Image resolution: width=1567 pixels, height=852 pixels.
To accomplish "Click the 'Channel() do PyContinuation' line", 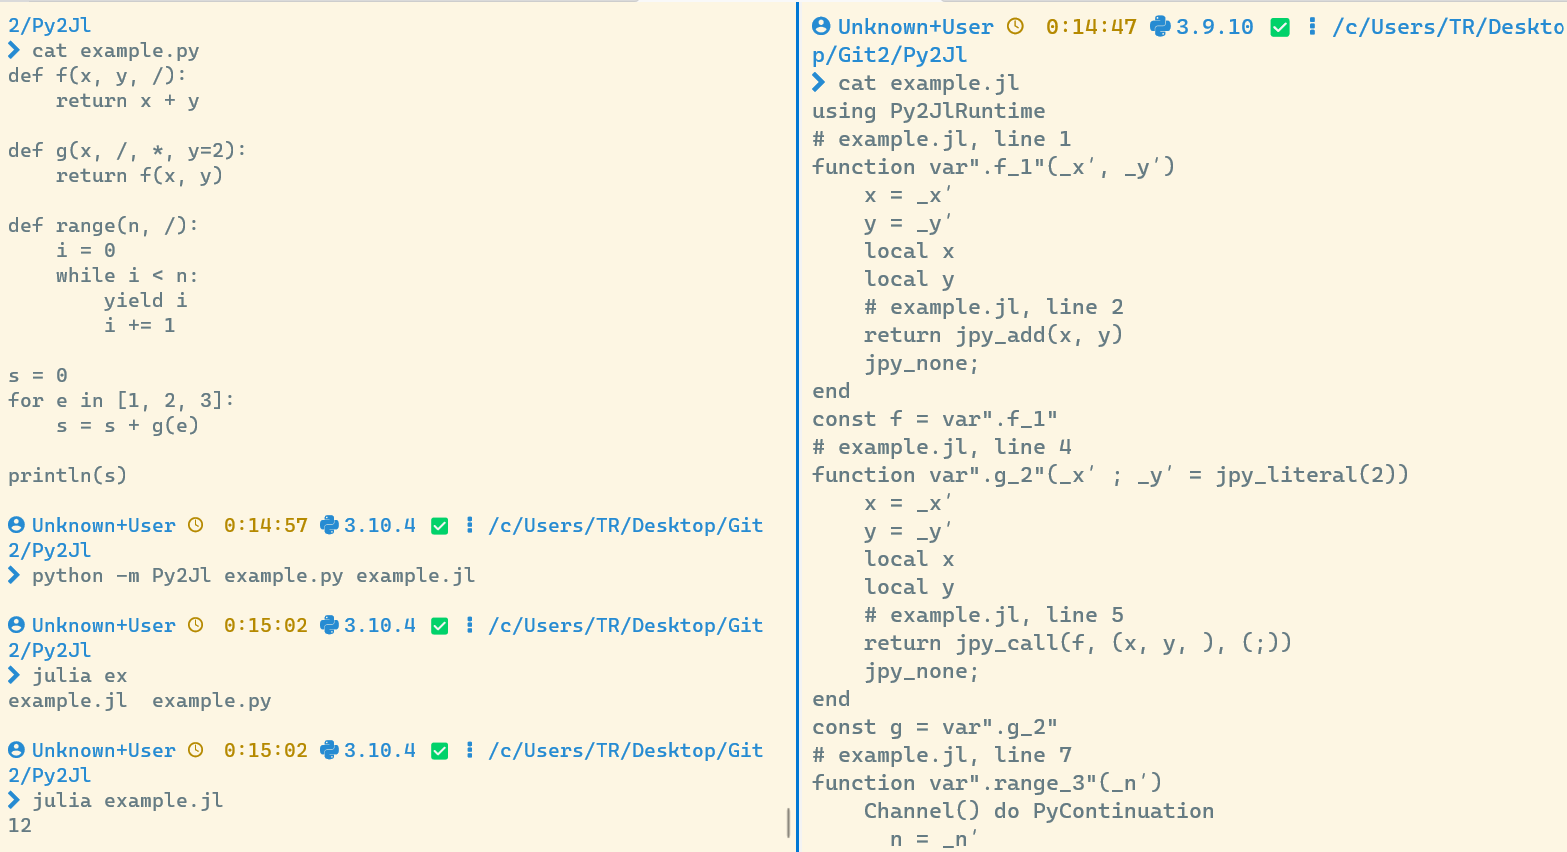I will [1039, 811].
